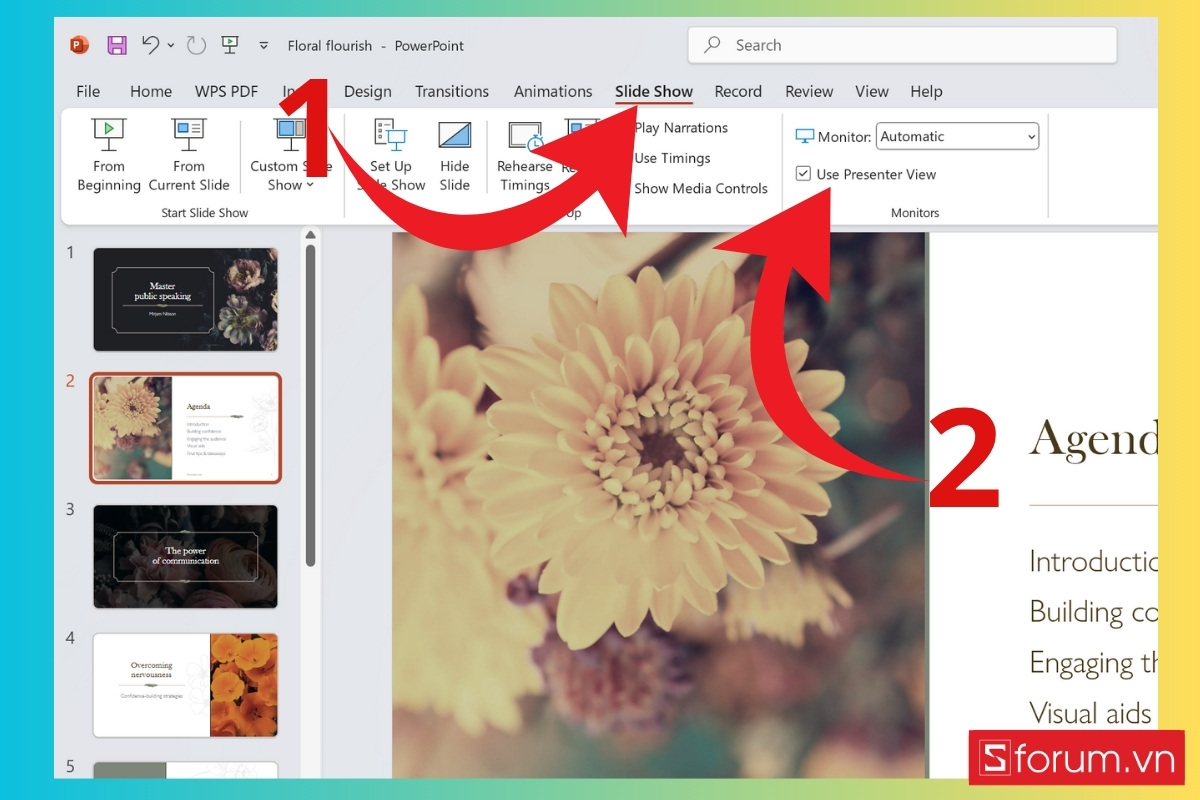The image size is (1200, 800).
Task: Start slideshow From Beginning
Action: [108, 155]
